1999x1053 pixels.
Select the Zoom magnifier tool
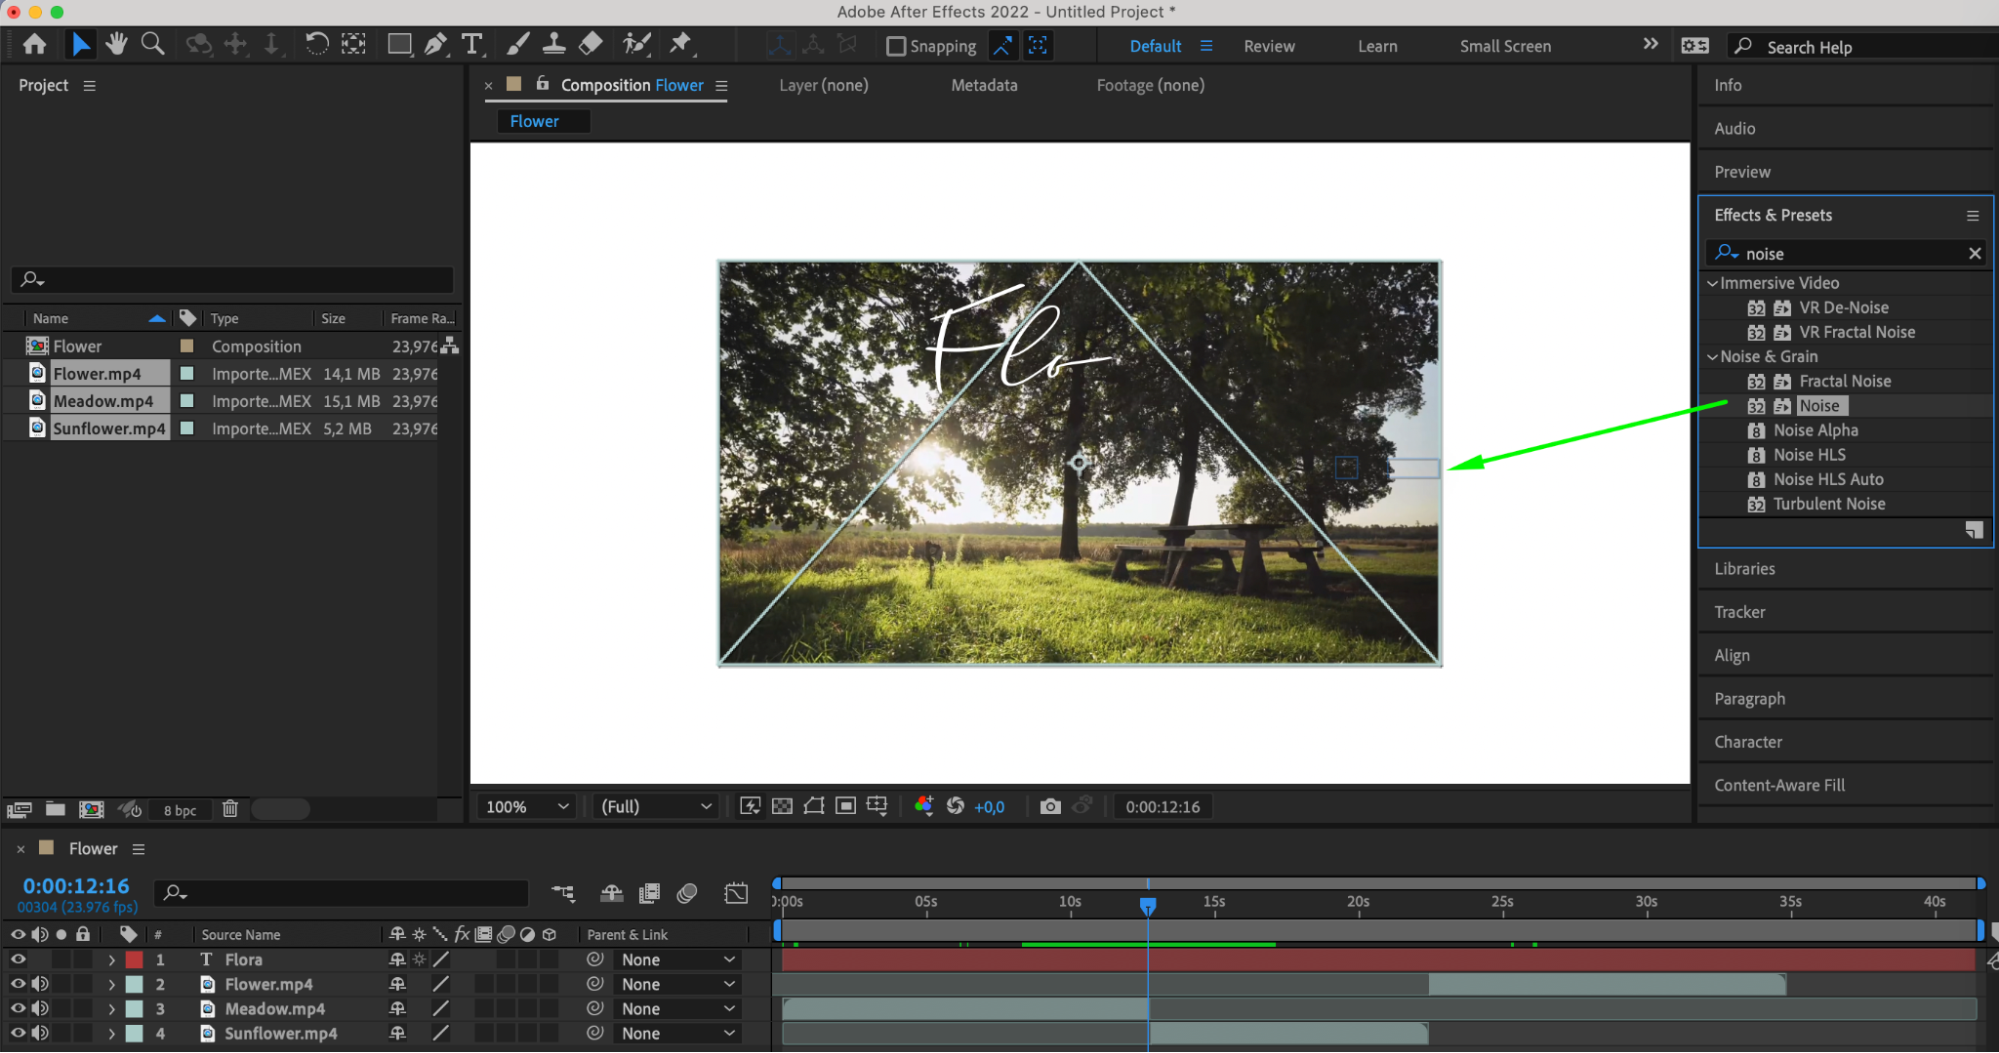pos(153,44)
